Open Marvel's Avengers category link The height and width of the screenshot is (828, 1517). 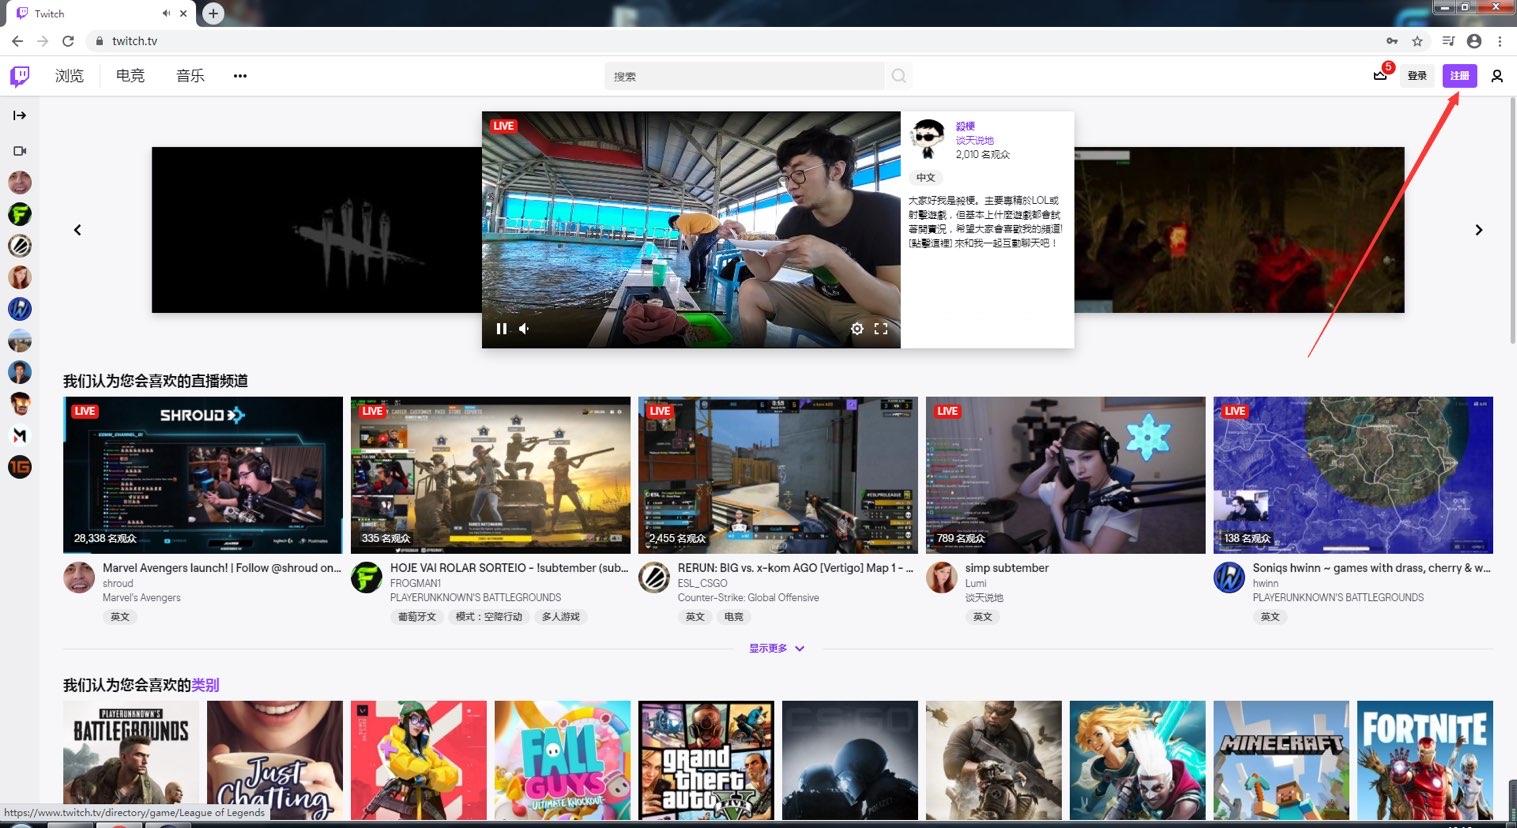(141, 598)
